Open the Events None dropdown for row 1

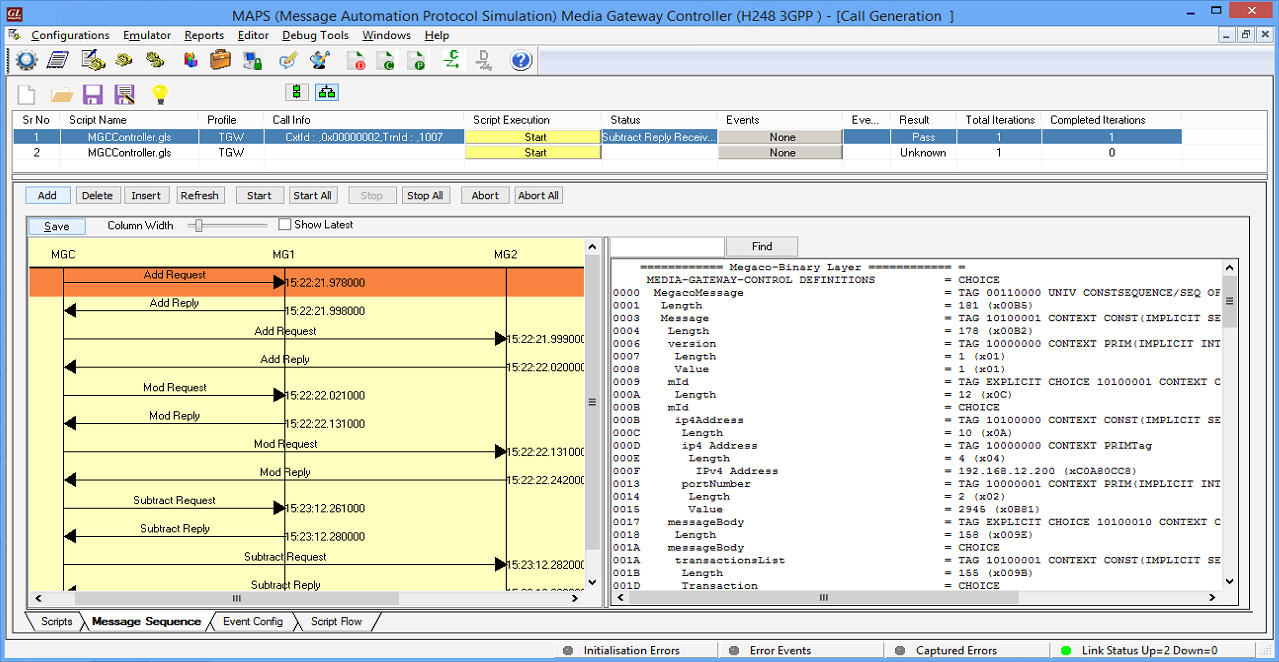click(x=780, y=137)
